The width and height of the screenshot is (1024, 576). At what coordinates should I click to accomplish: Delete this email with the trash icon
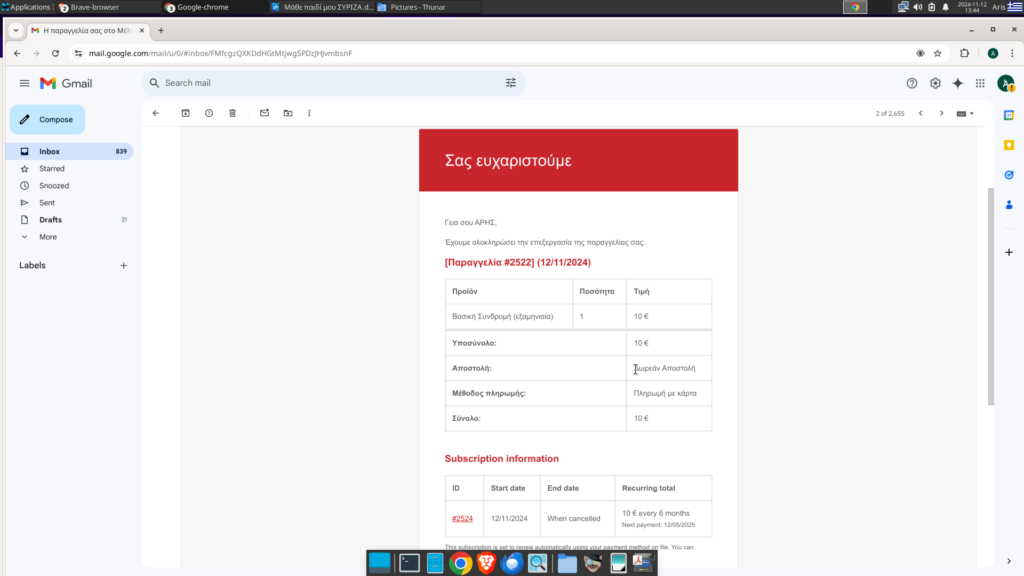click(x=232, y=113)
